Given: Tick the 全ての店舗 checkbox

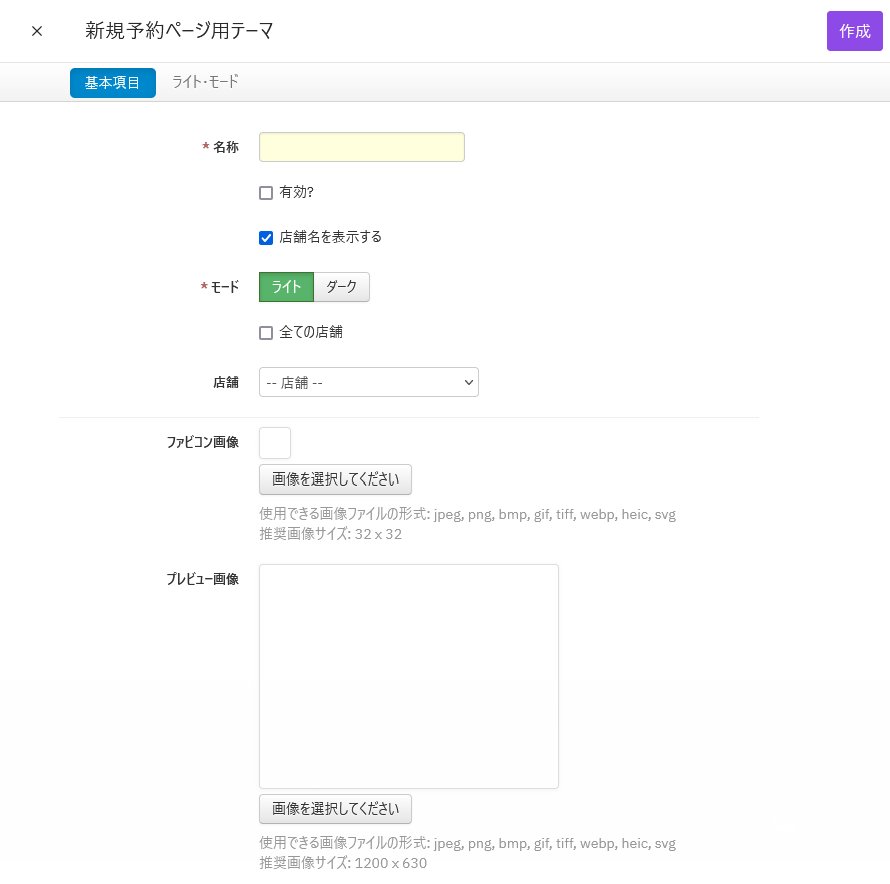Looking at the screenshot, I should [266, 333].
